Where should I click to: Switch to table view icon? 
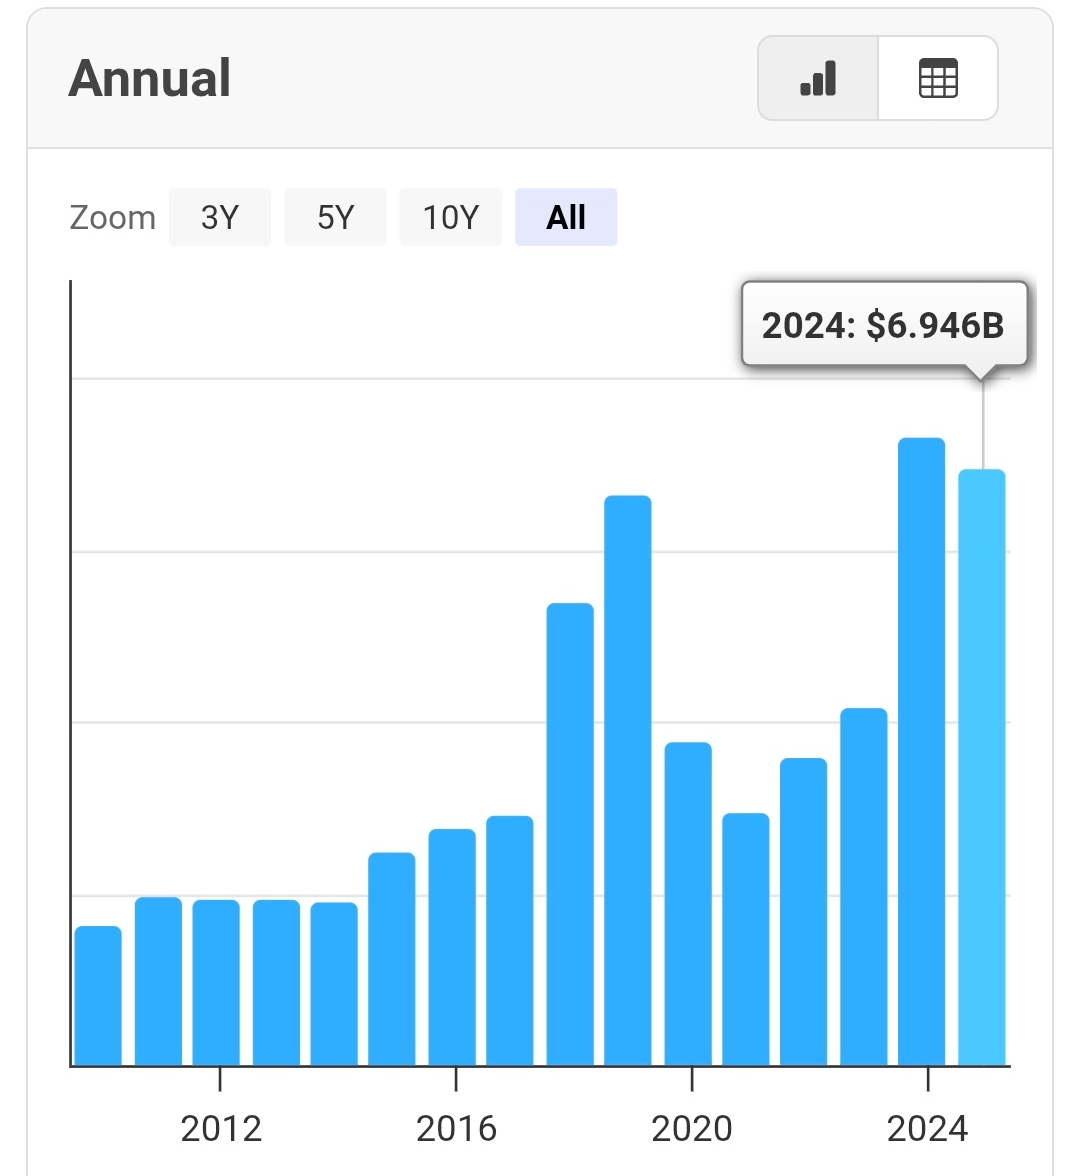coord(938,78)
